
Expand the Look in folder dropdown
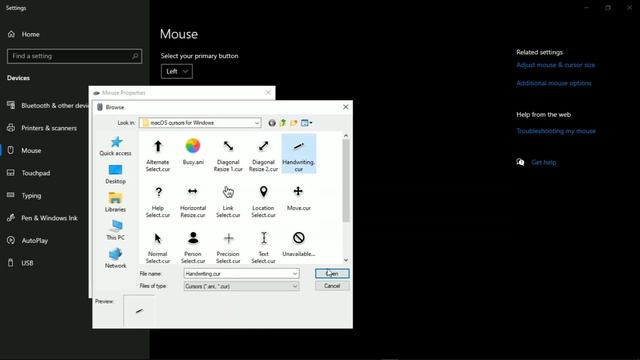click(x=257, y=123)
